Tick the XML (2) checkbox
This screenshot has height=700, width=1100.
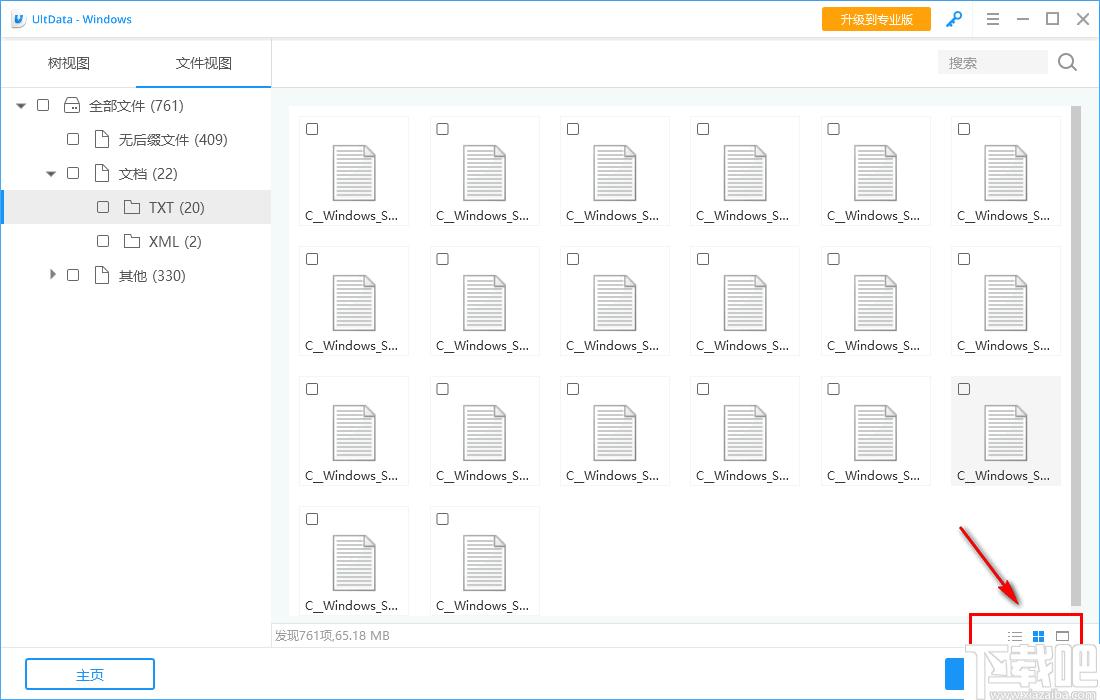coord(103,241)
